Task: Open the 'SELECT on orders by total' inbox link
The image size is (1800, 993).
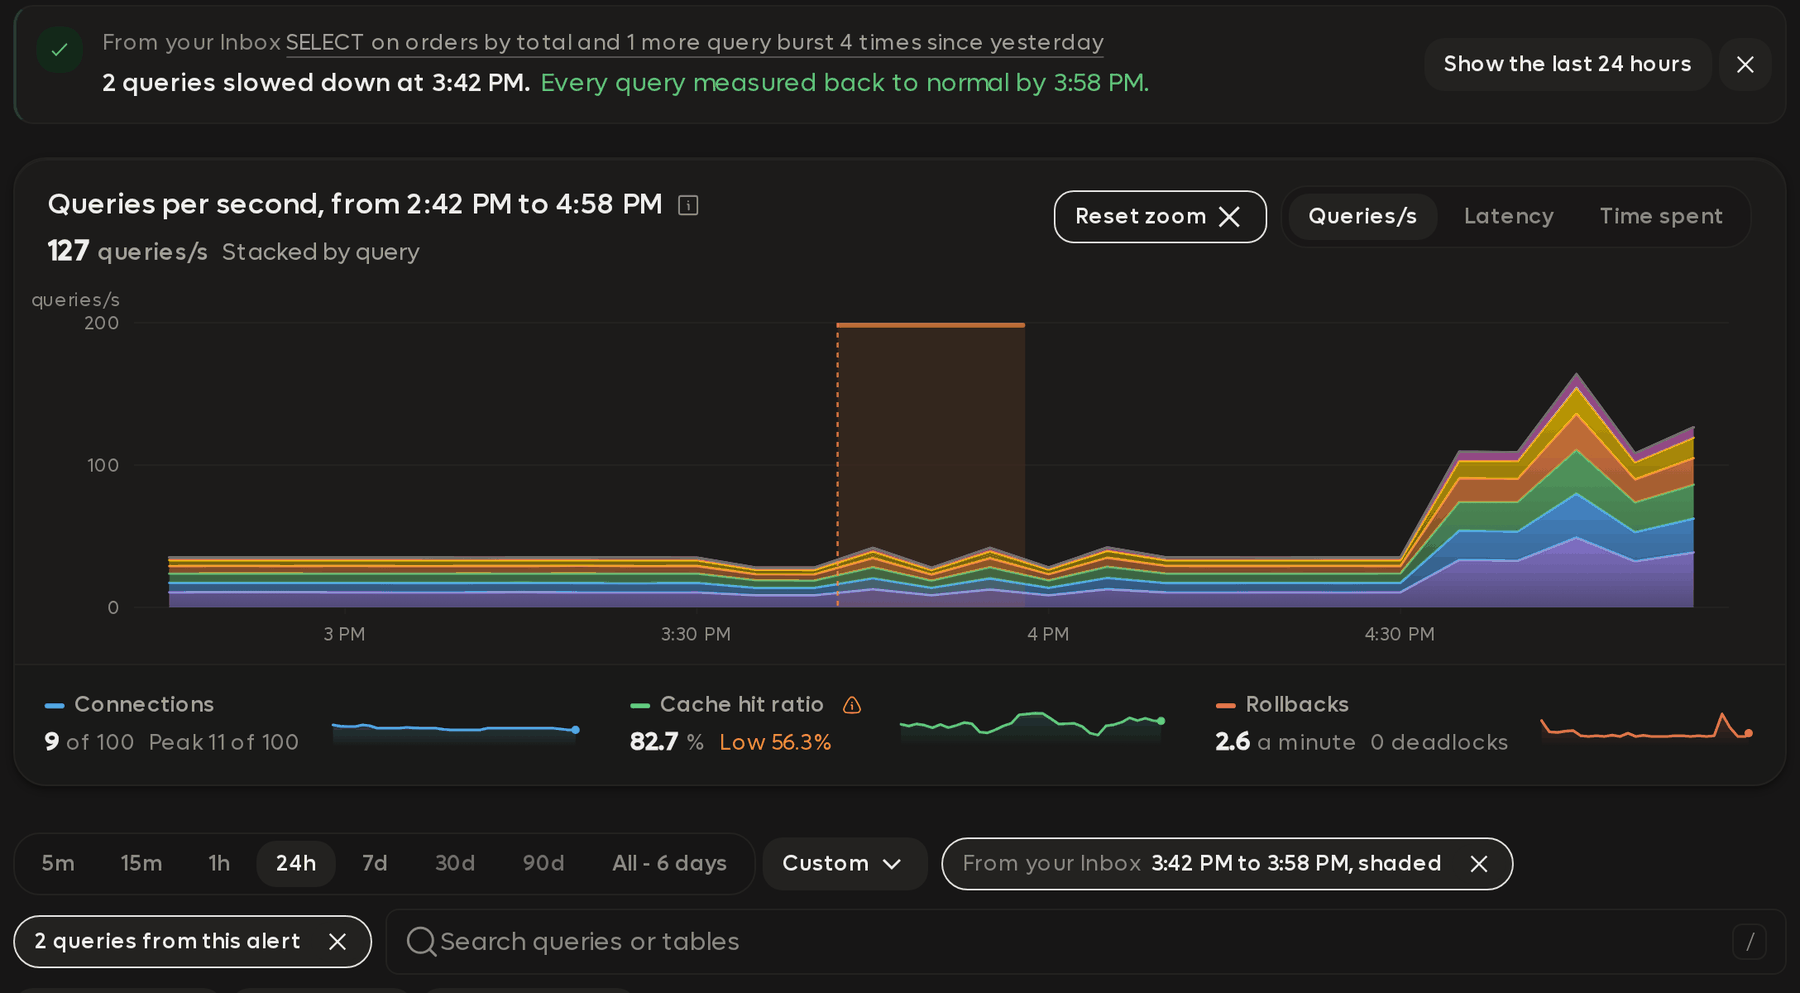Action: (x=695, y=42)
